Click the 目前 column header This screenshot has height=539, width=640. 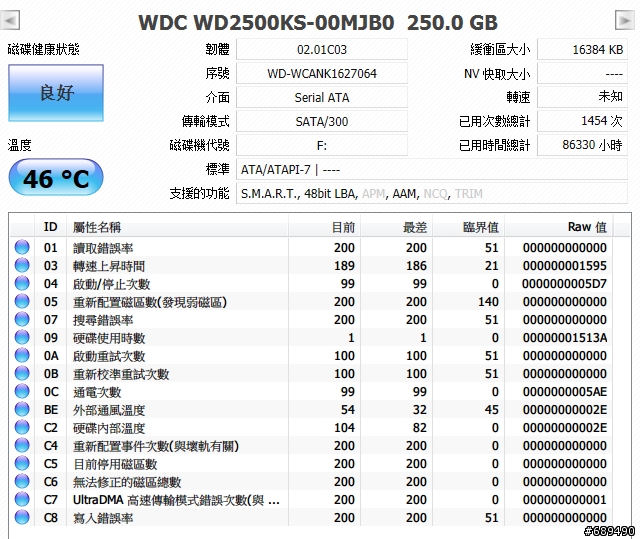pos(324,227)
